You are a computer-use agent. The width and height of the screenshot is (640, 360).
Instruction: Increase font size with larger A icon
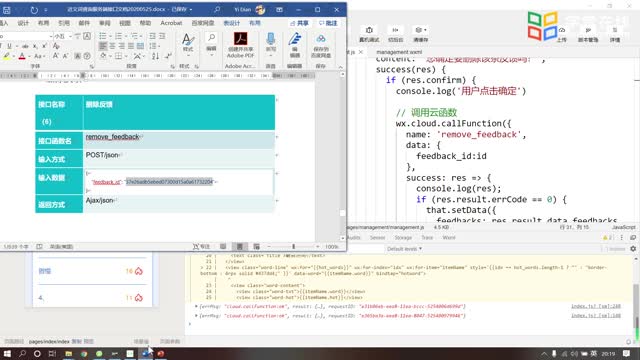point(56,56)
